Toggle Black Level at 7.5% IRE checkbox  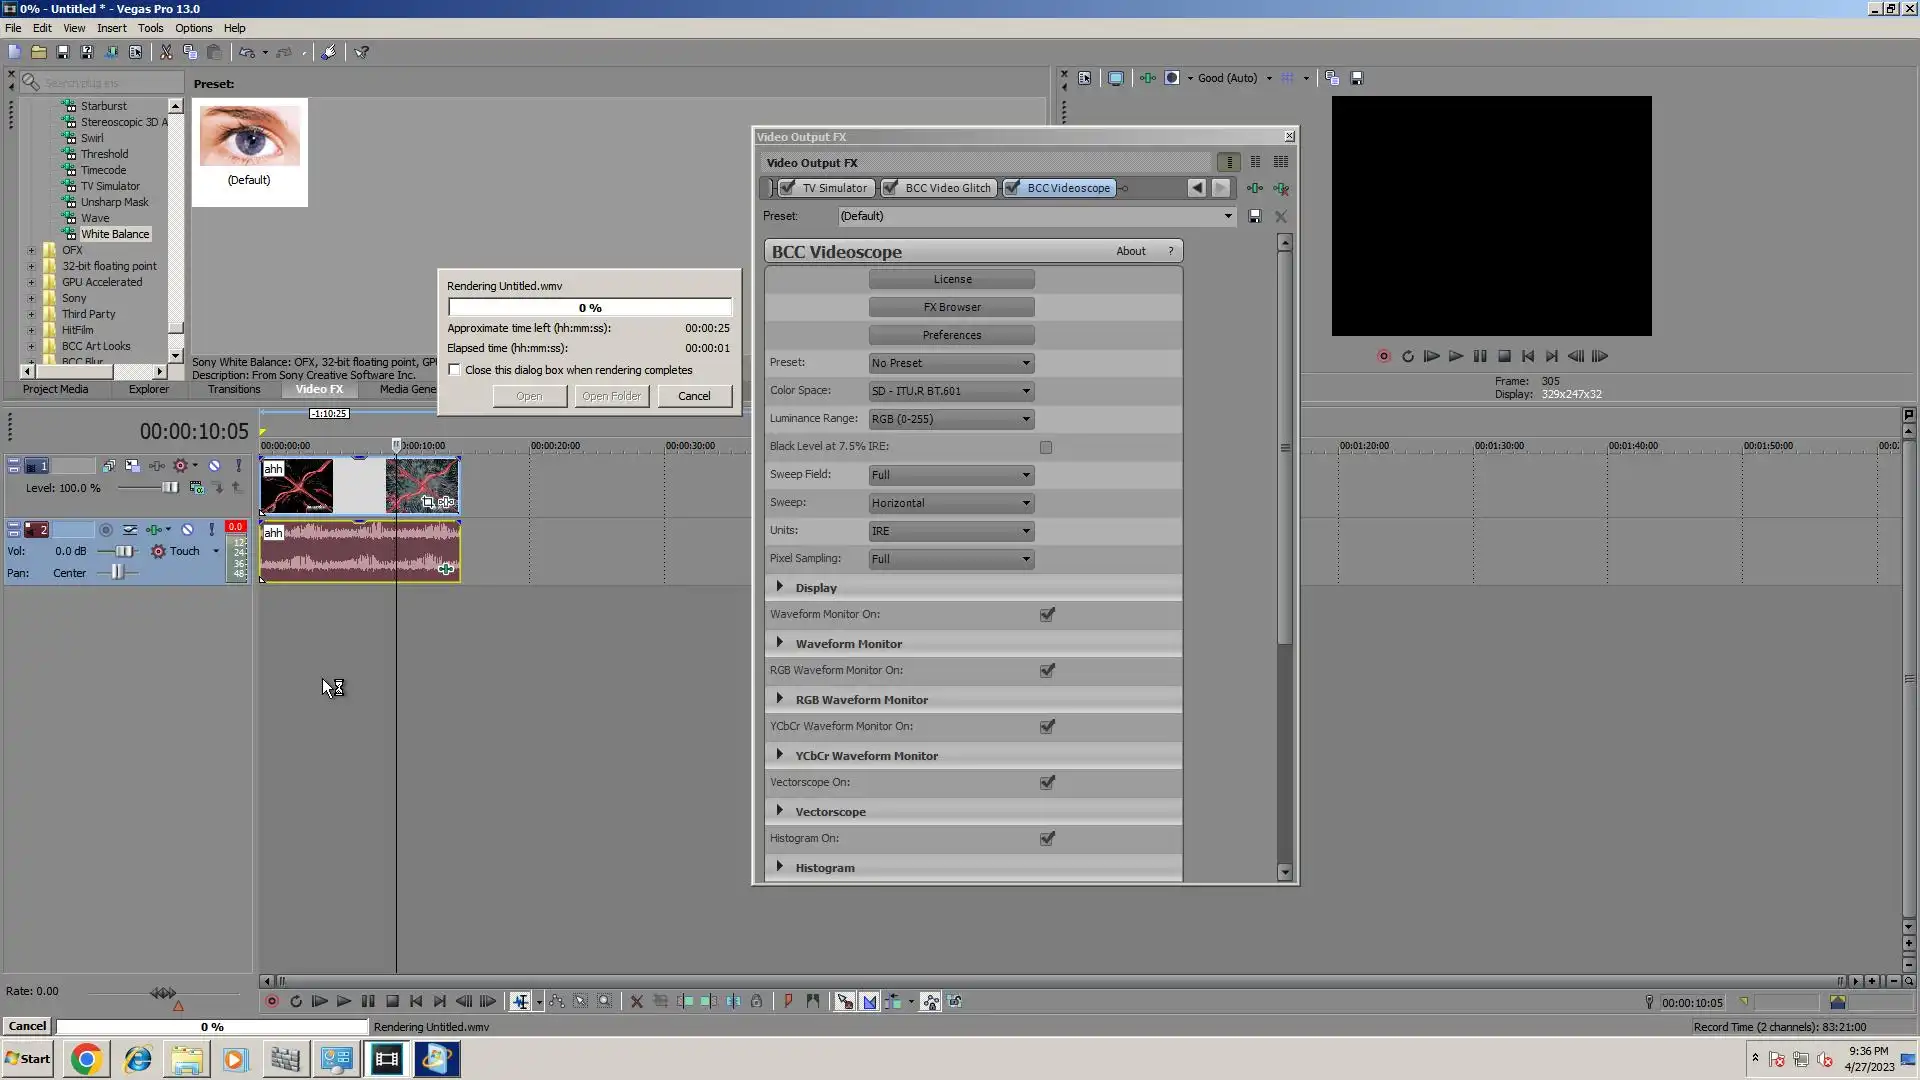1046,447
